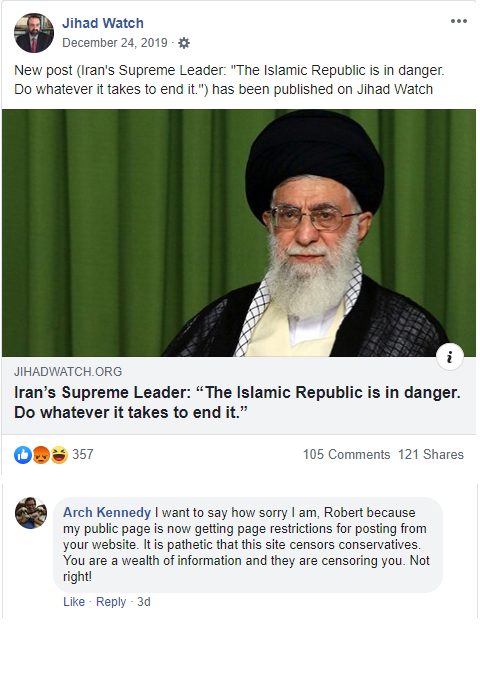This screenshot has height=675, width=480.
Task: Like Arch Kennedy's comment
Action: 74,602
